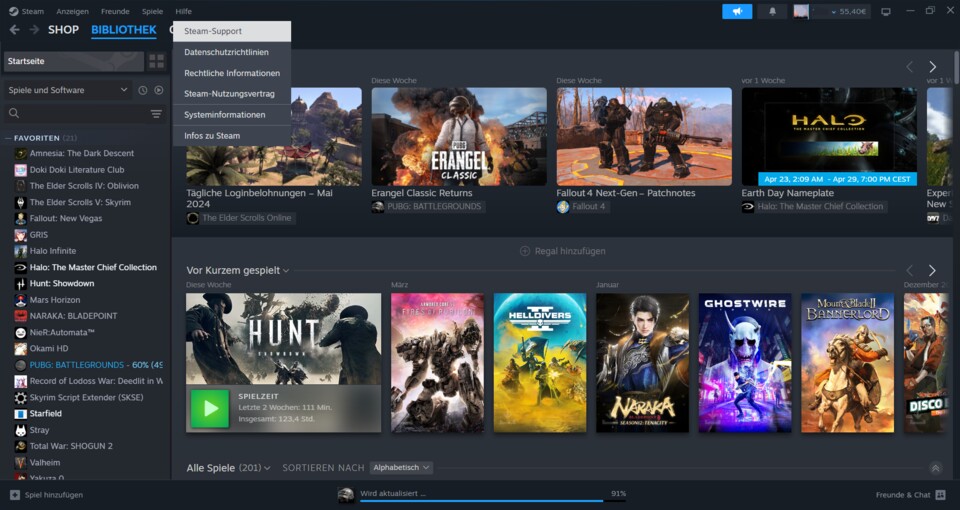Switch to the BIBLIOTHEK tab
960x510 pixels.
(124, 30)
